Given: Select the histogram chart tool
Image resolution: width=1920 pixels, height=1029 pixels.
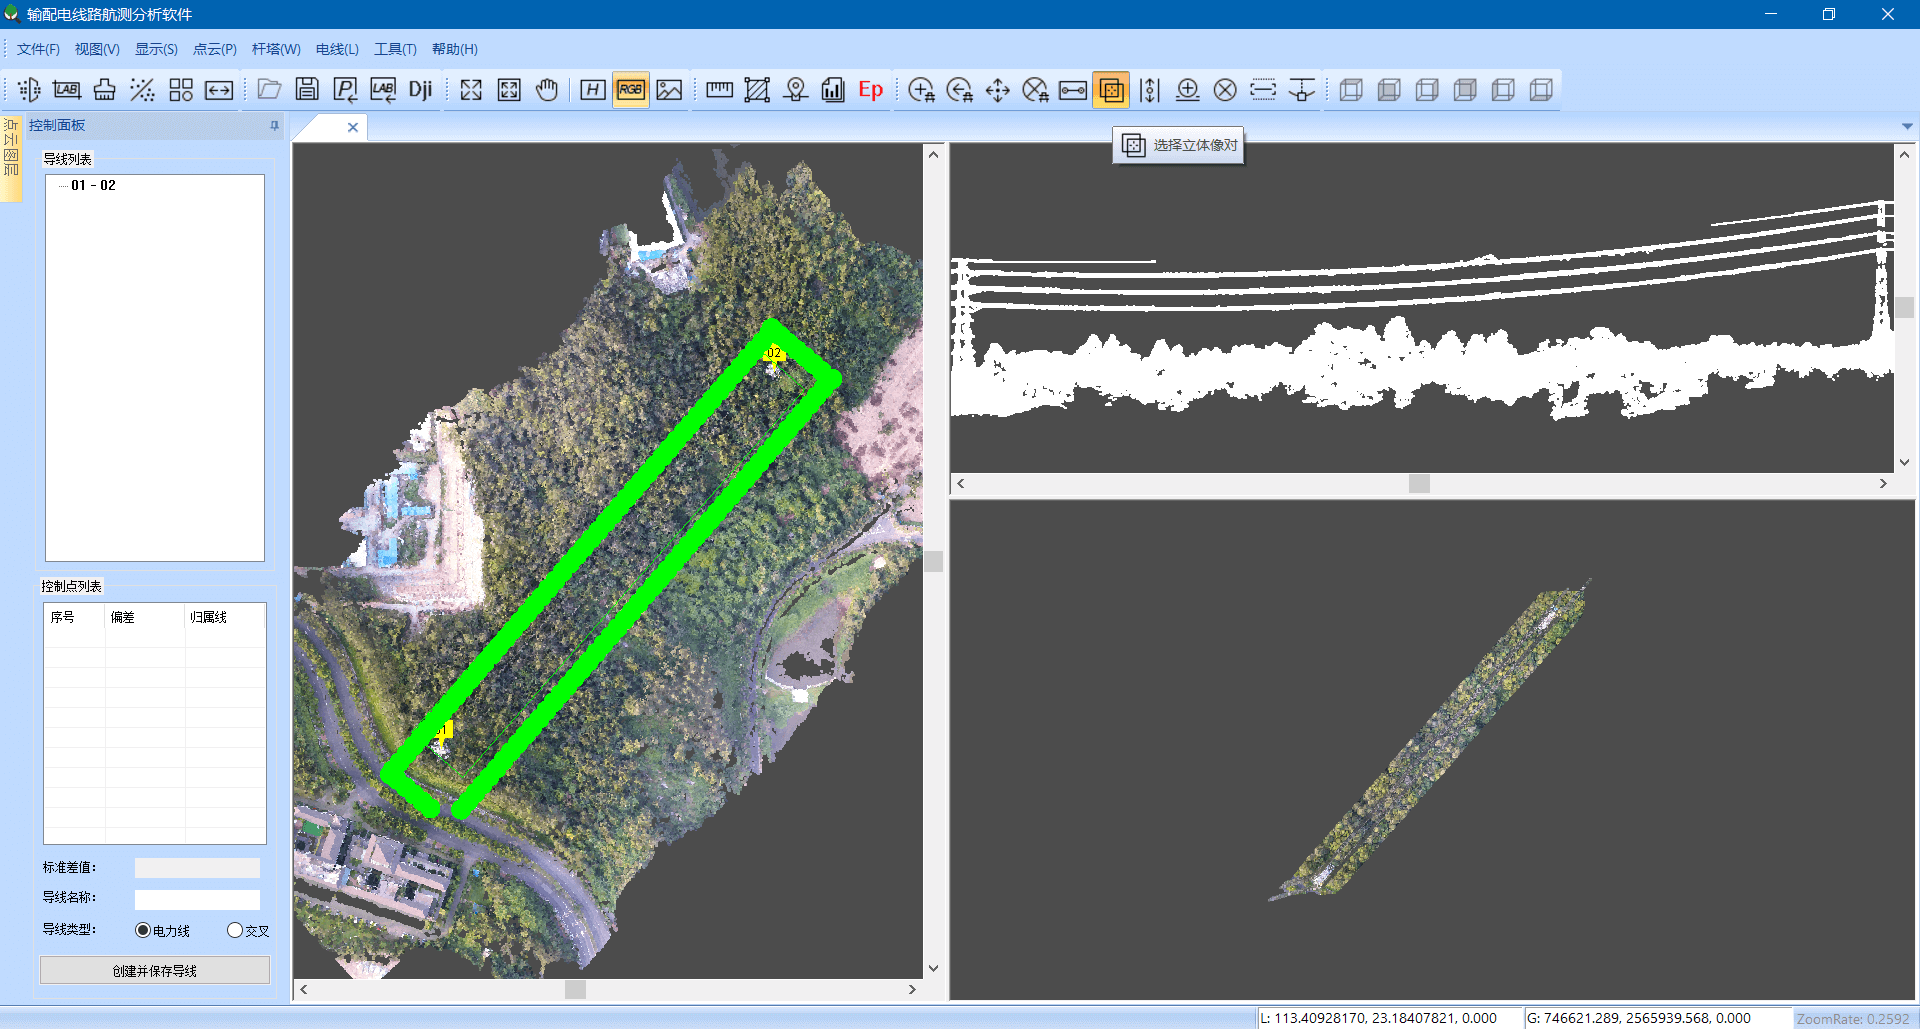Looking at the screenshot, I should coord(833,89).
